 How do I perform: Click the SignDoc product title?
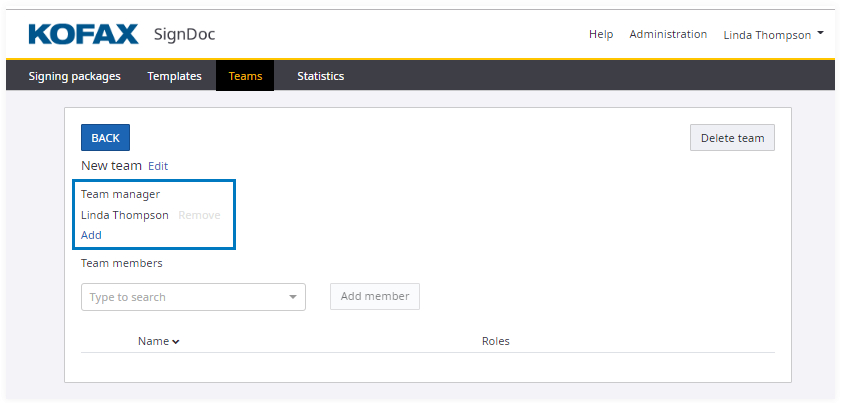[x=184, y=35]
